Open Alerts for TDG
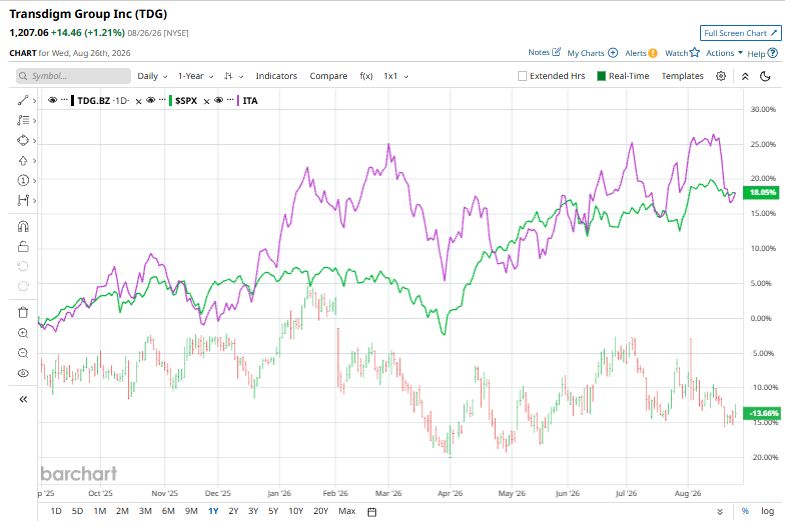 (641, 53)
